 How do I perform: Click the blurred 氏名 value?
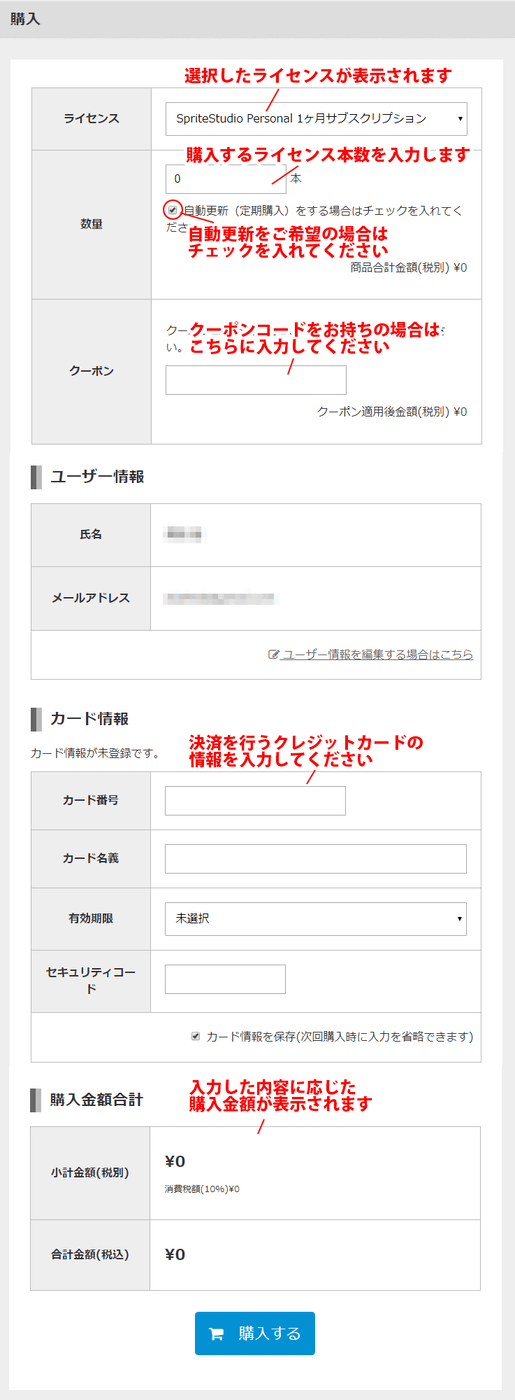tap(184, 534)
